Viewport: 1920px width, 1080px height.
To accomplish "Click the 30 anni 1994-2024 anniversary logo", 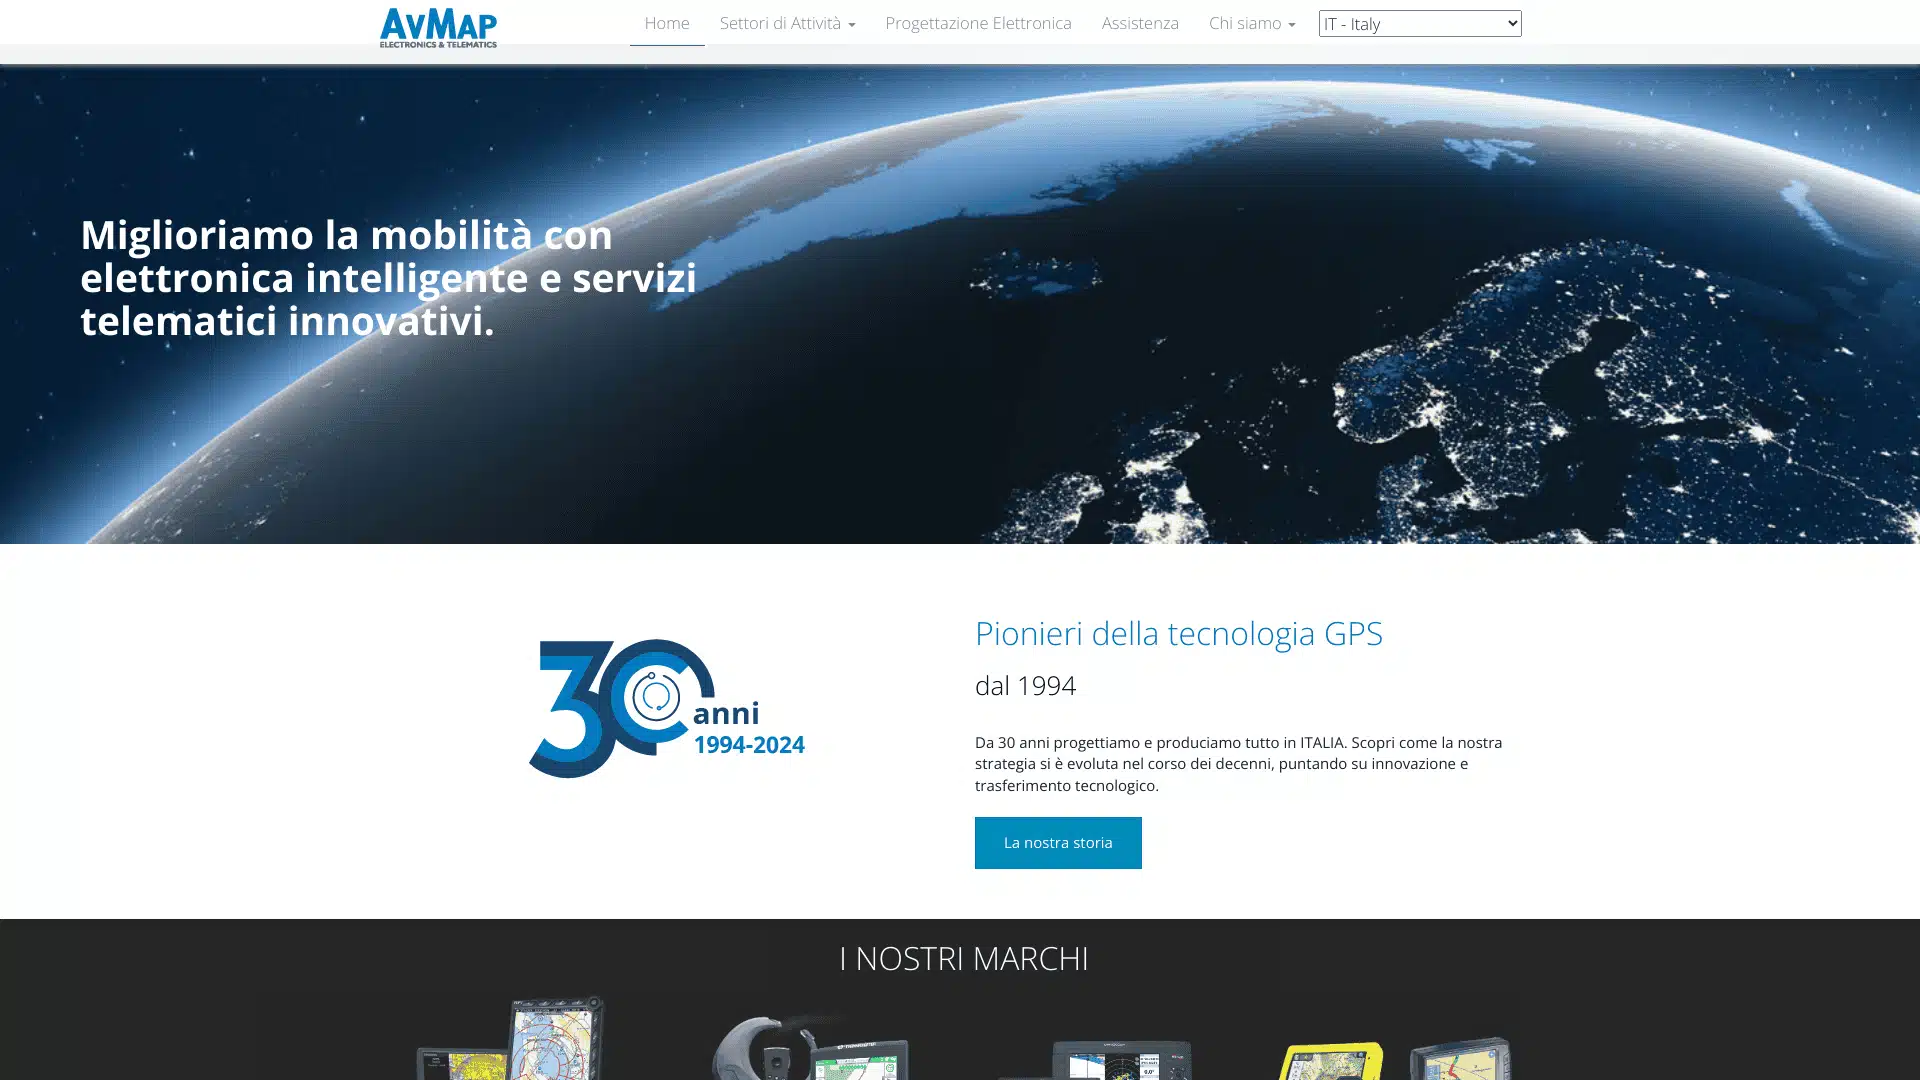I will pyautogui.click(x=666, y=708).
